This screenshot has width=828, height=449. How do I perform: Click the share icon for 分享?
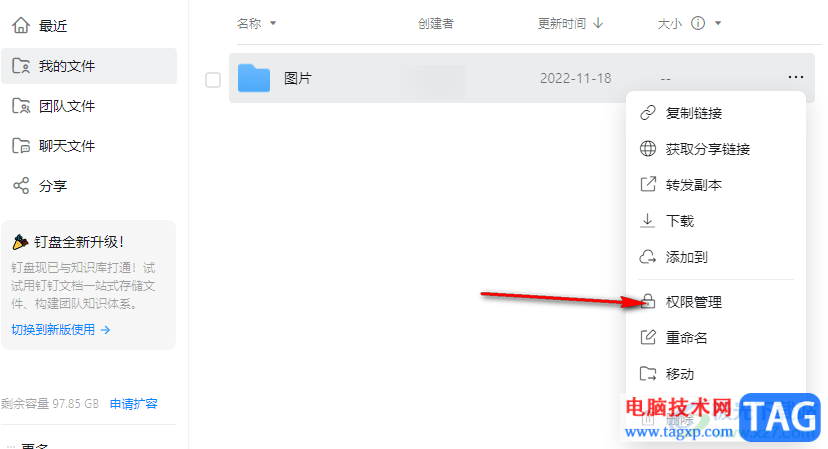21,186
